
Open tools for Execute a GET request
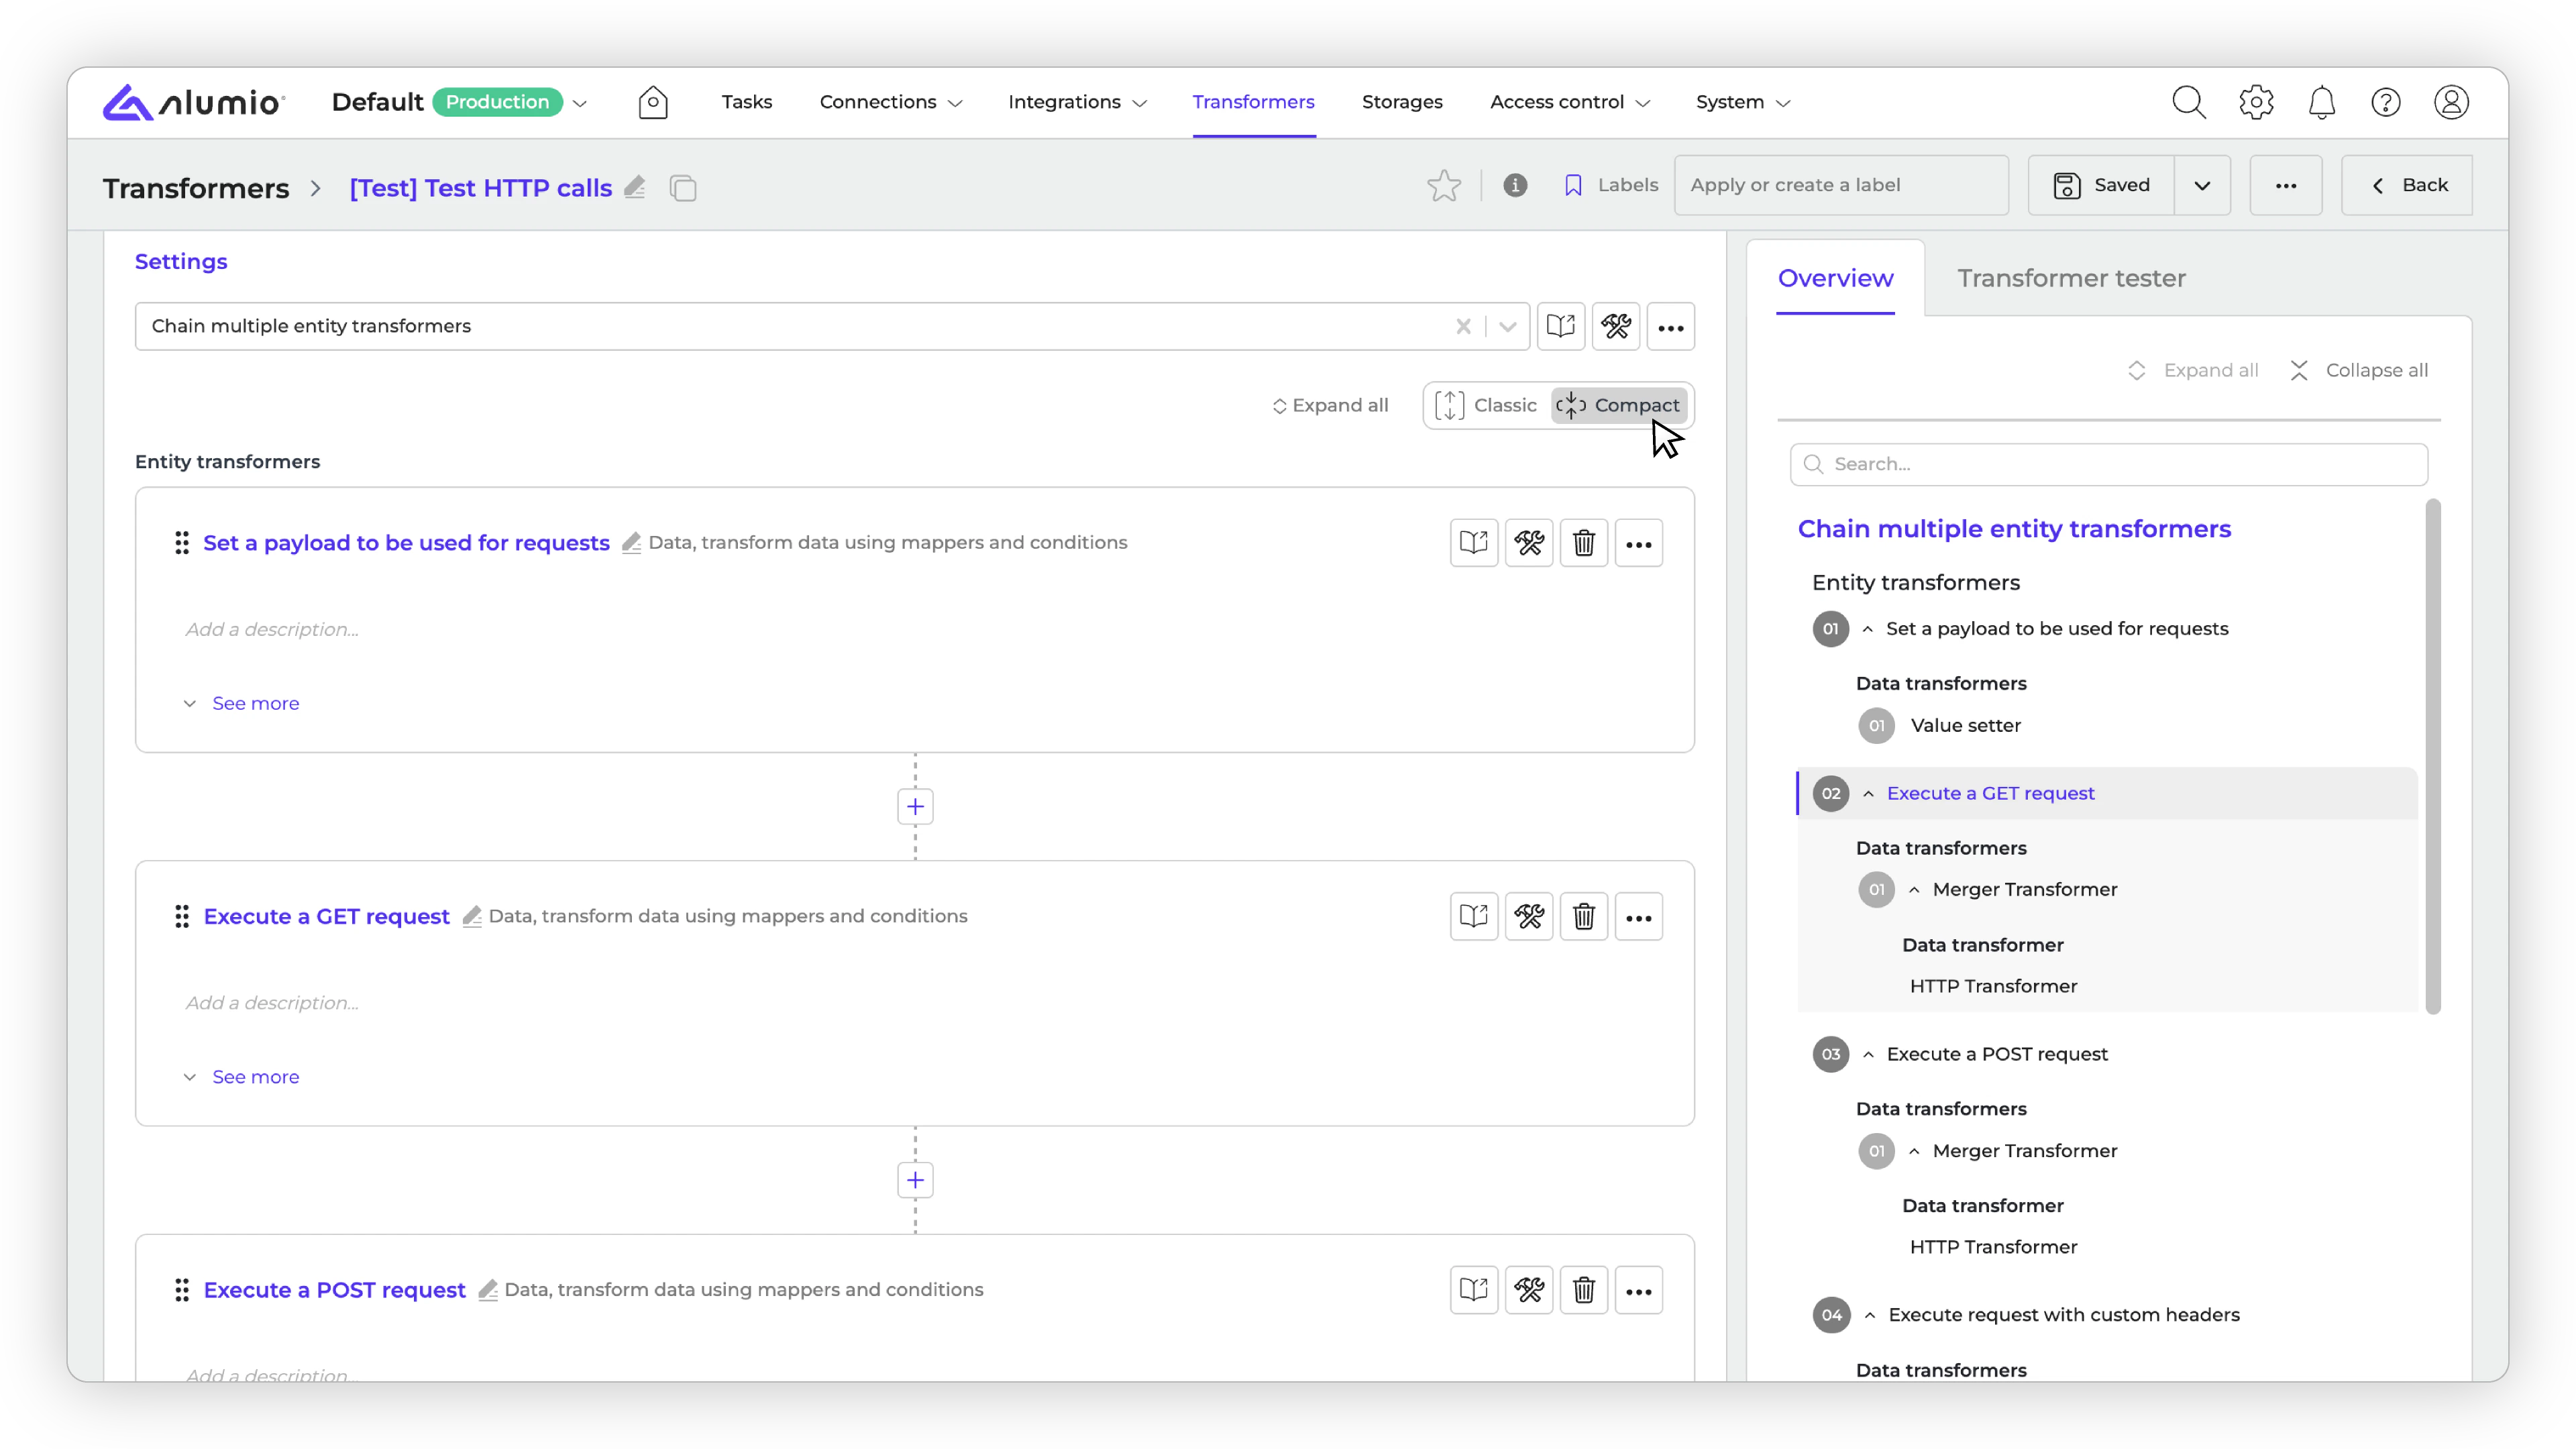pyautogui.click(x=1529, y=917)
